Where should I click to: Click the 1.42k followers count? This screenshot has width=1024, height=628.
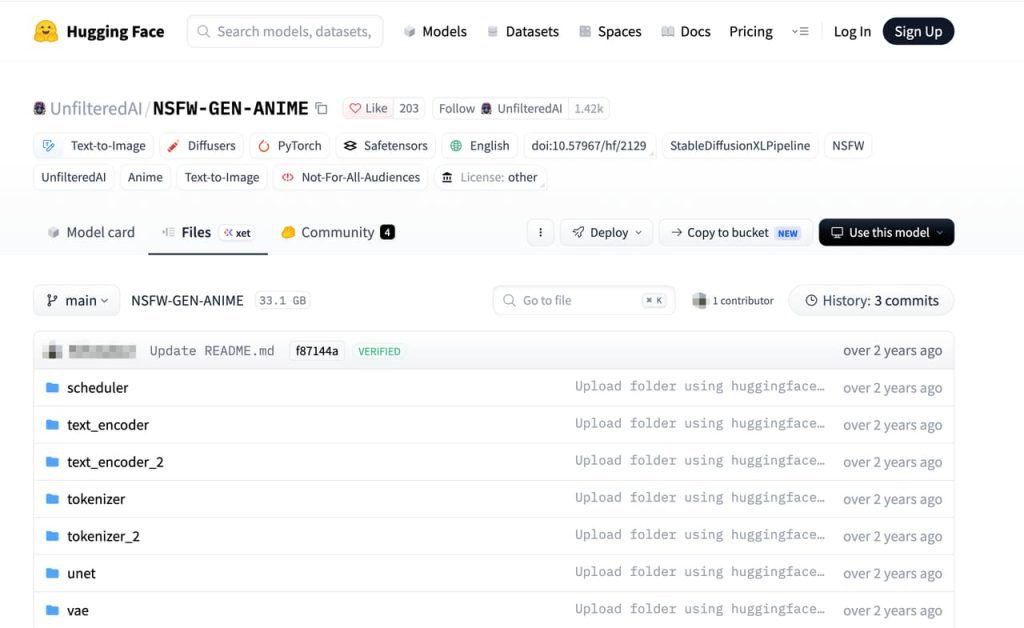coord(588,108)
